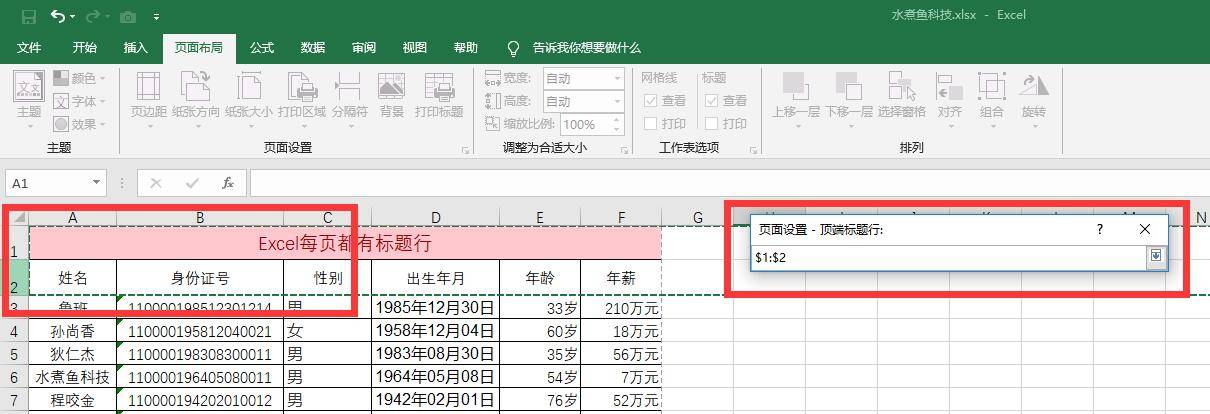Toggle 网格线 打印 checkbox

(x=651, y=123)
